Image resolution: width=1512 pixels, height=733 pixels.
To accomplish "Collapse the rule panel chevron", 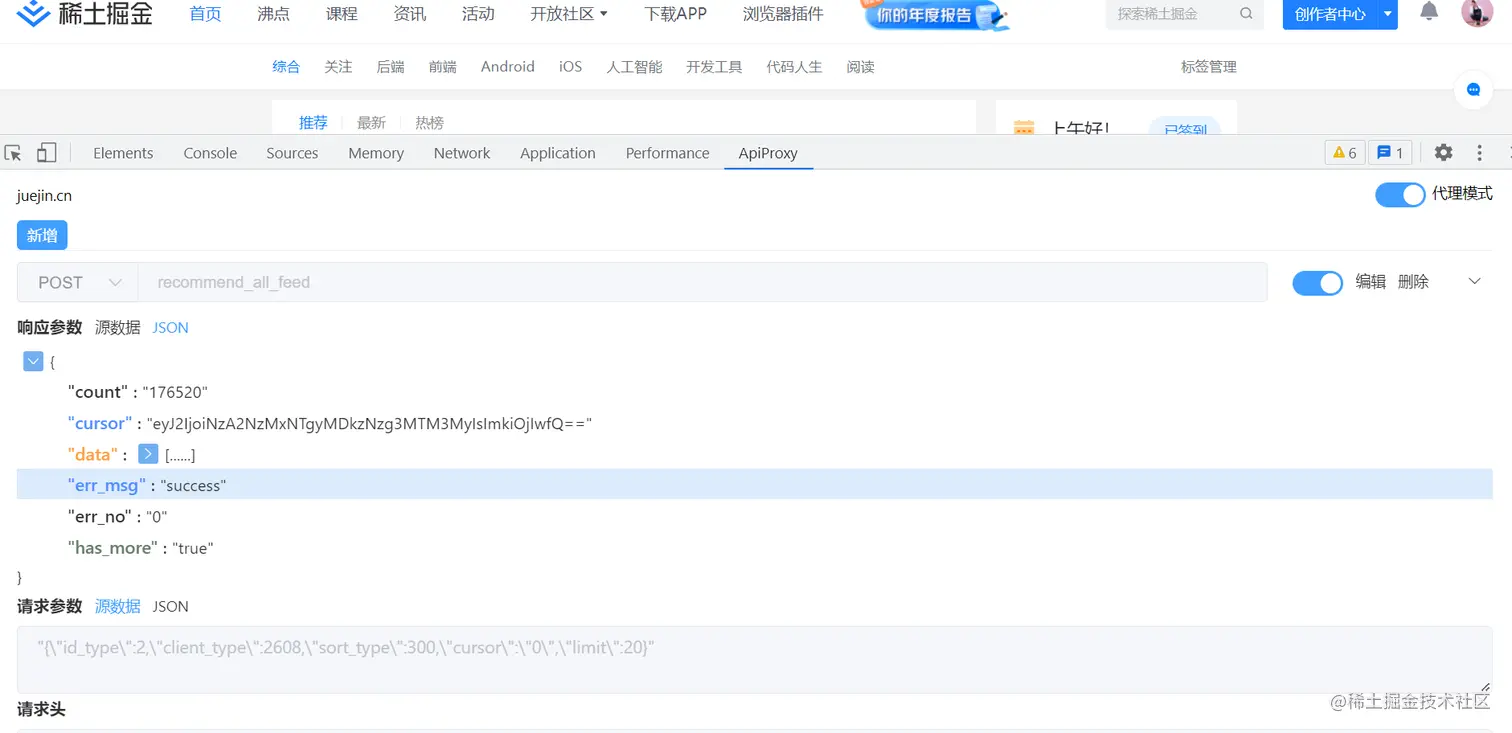I will (1474, 282).
